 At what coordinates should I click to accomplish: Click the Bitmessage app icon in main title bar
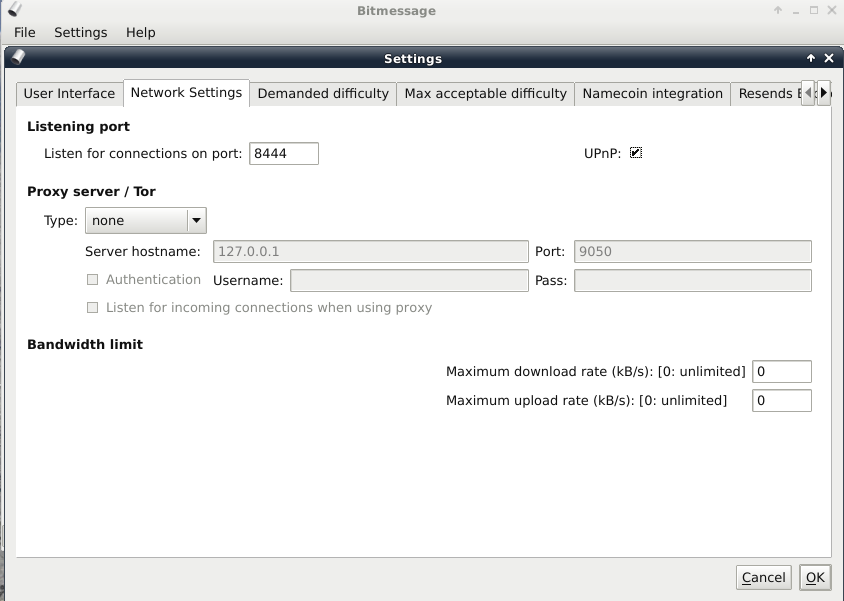16,9
